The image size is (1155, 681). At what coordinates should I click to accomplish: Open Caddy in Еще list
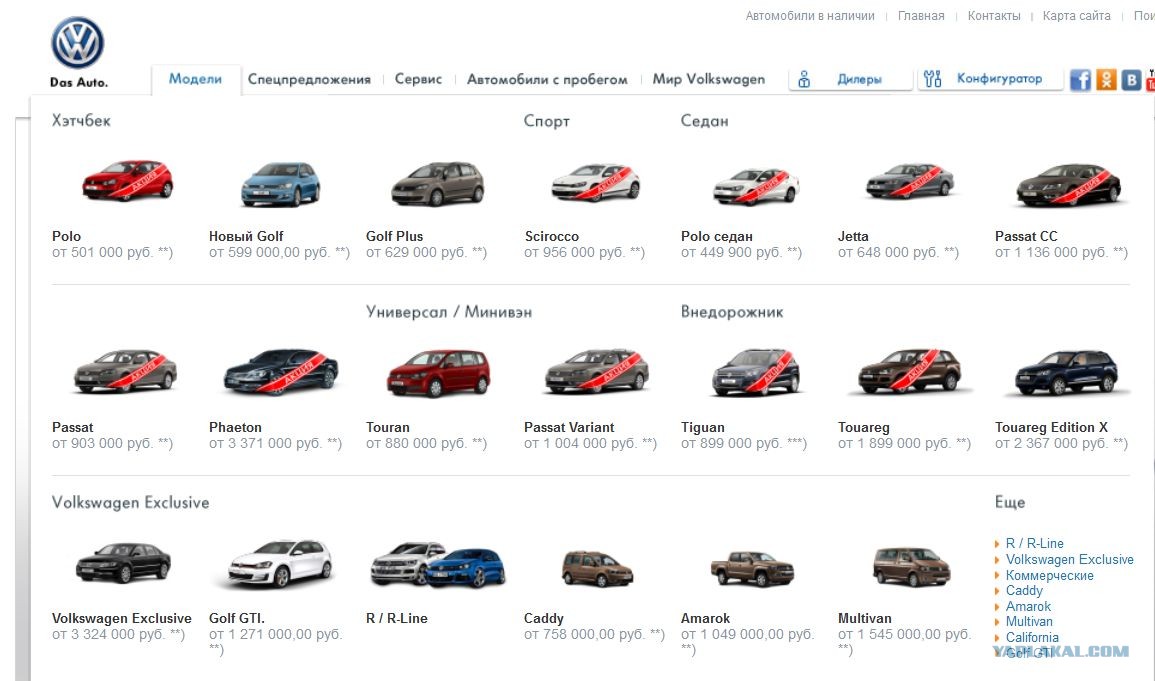pos(1024,590)
